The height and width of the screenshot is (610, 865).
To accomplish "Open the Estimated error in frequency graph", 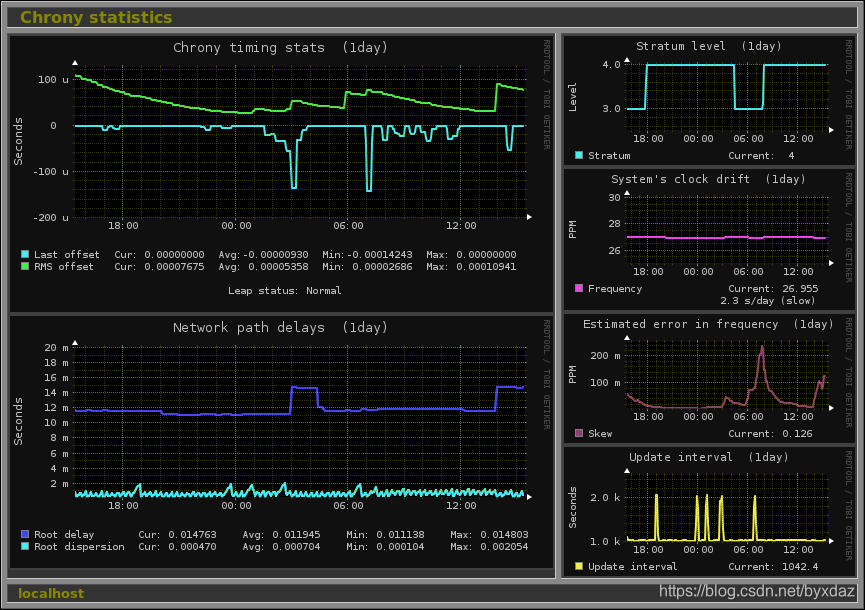I will point(709,378).
